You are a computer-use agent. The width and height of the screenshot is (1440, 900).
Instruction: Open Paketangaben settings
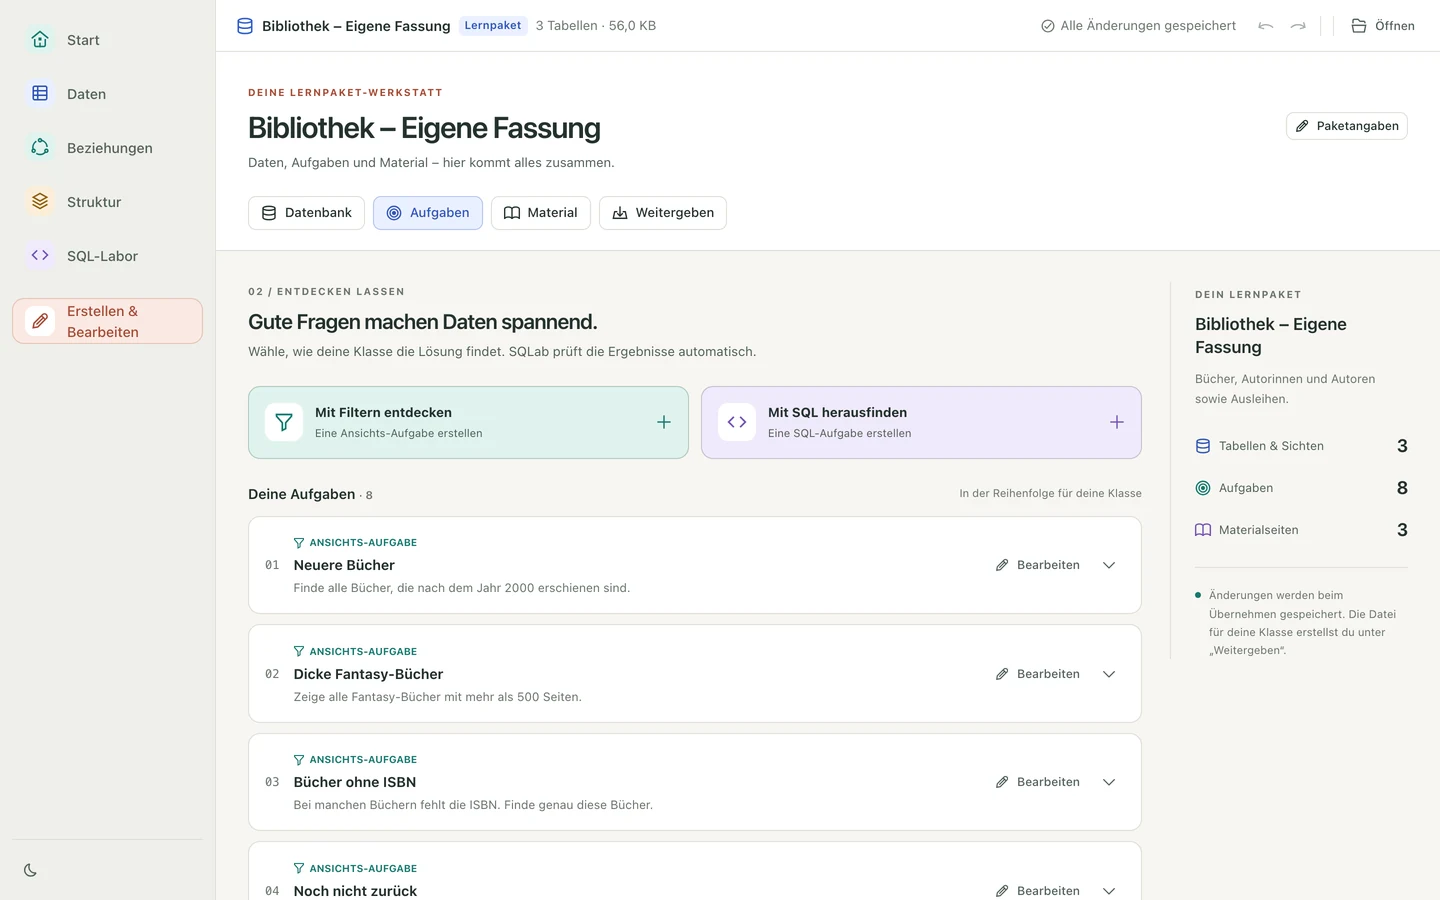tap(1347, 126)
